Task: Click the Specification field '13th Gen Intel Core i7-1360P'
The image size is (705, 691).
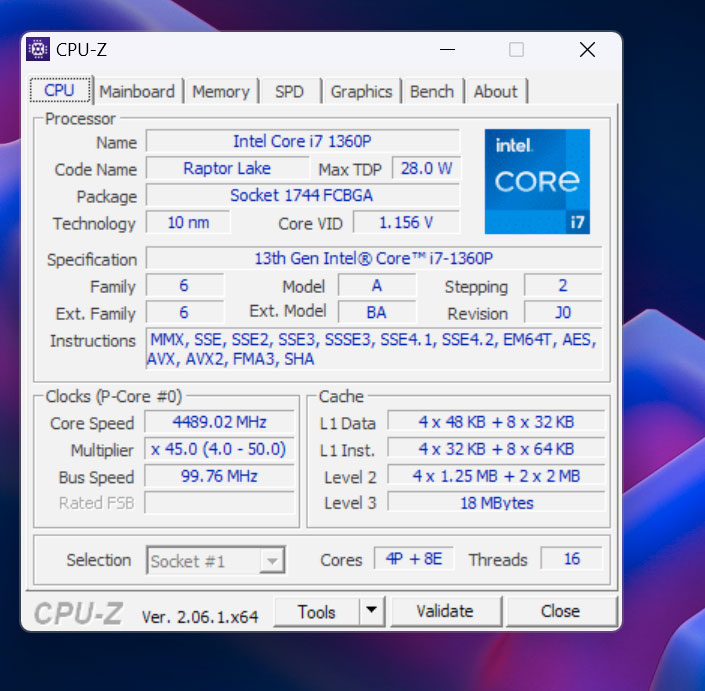Action: [x=374, y=259]
